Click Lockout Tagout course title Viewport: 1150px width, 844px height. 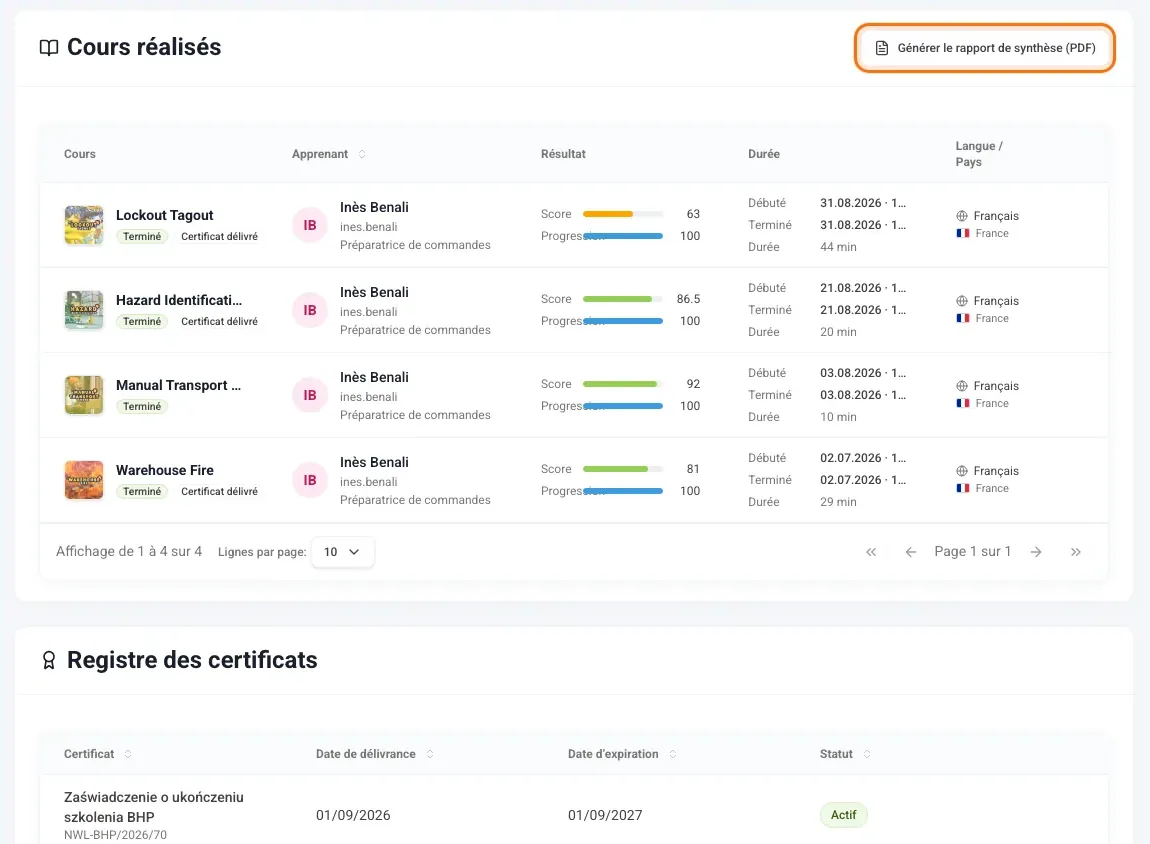(x=164, y=215)
